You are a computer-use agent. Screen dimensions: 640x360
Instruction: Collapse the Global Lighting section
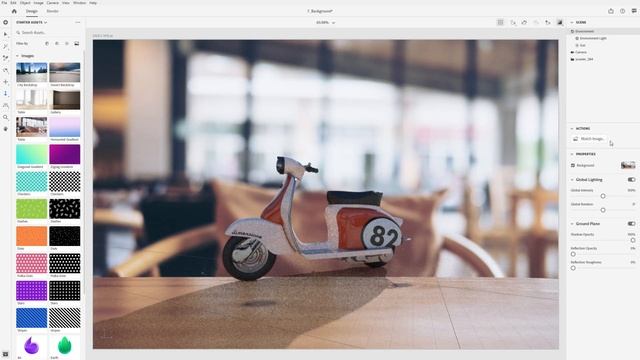tap(572, 180)
